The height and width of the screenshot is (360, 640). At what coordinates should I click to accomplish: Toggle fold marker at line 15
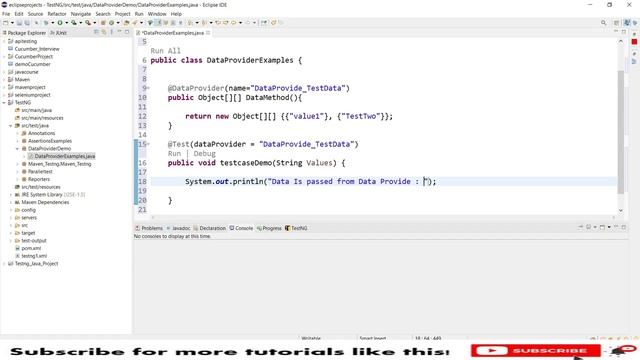(148, 144)
